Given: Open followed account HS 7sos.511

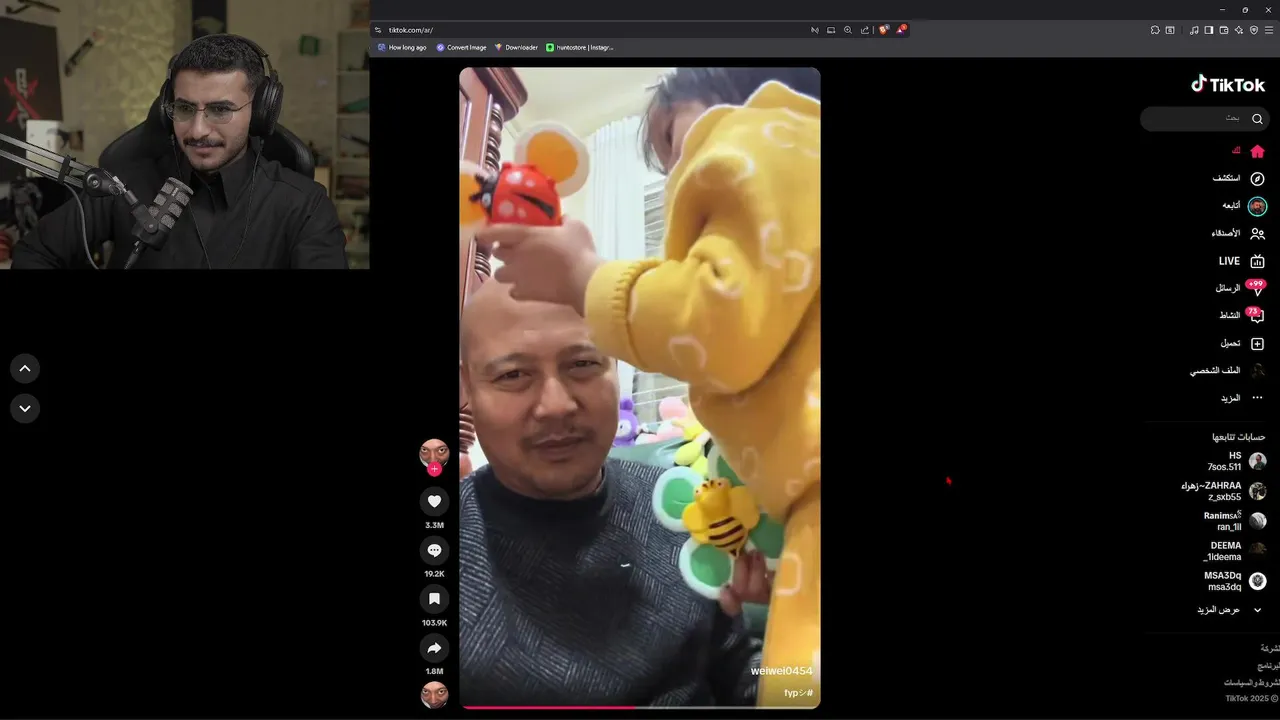Looking at the screenshot, I should (x=1236, y=461).
